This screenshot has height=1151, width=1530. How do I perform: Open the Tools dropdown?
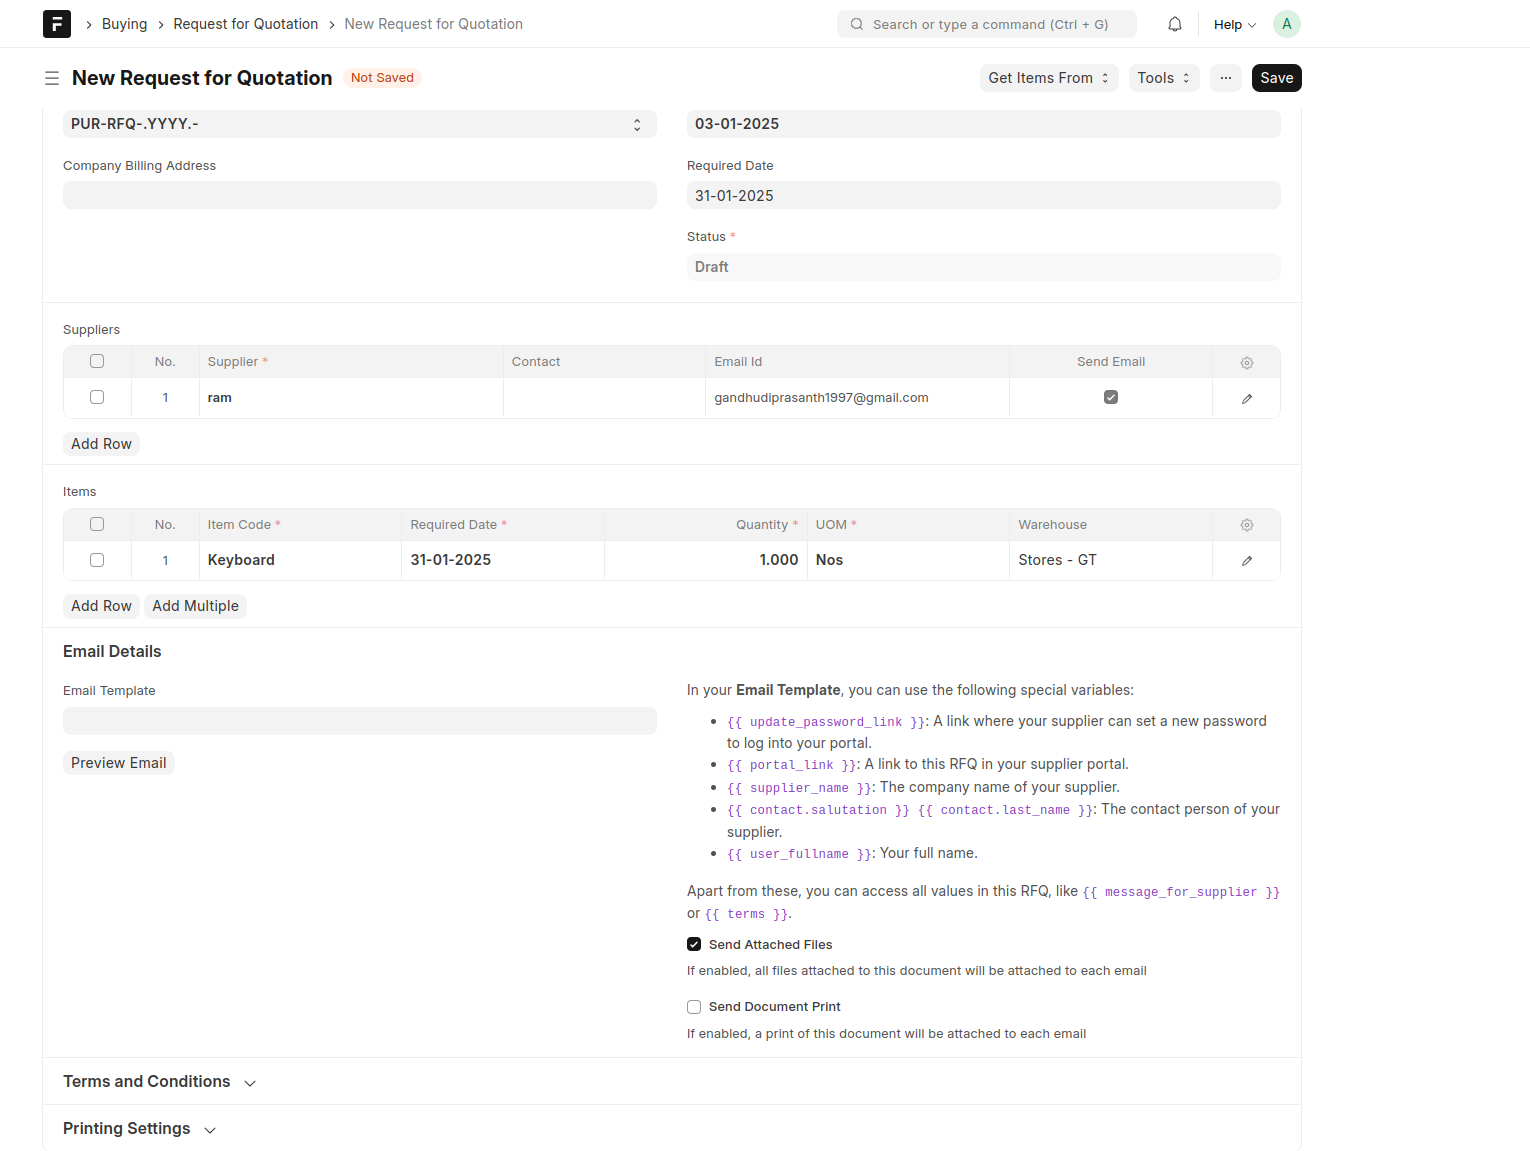(1164, 78)
